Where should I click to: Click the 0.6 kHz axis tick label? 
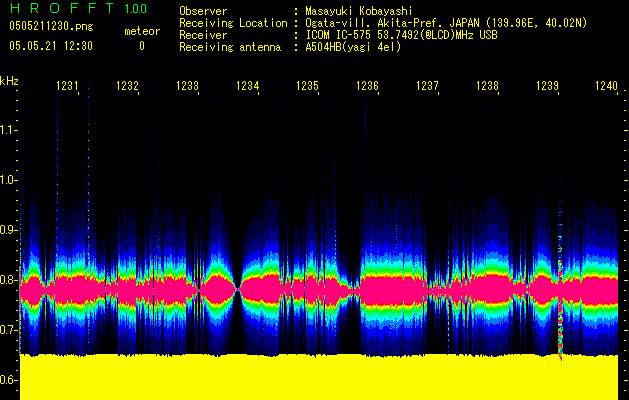(8, 380)
